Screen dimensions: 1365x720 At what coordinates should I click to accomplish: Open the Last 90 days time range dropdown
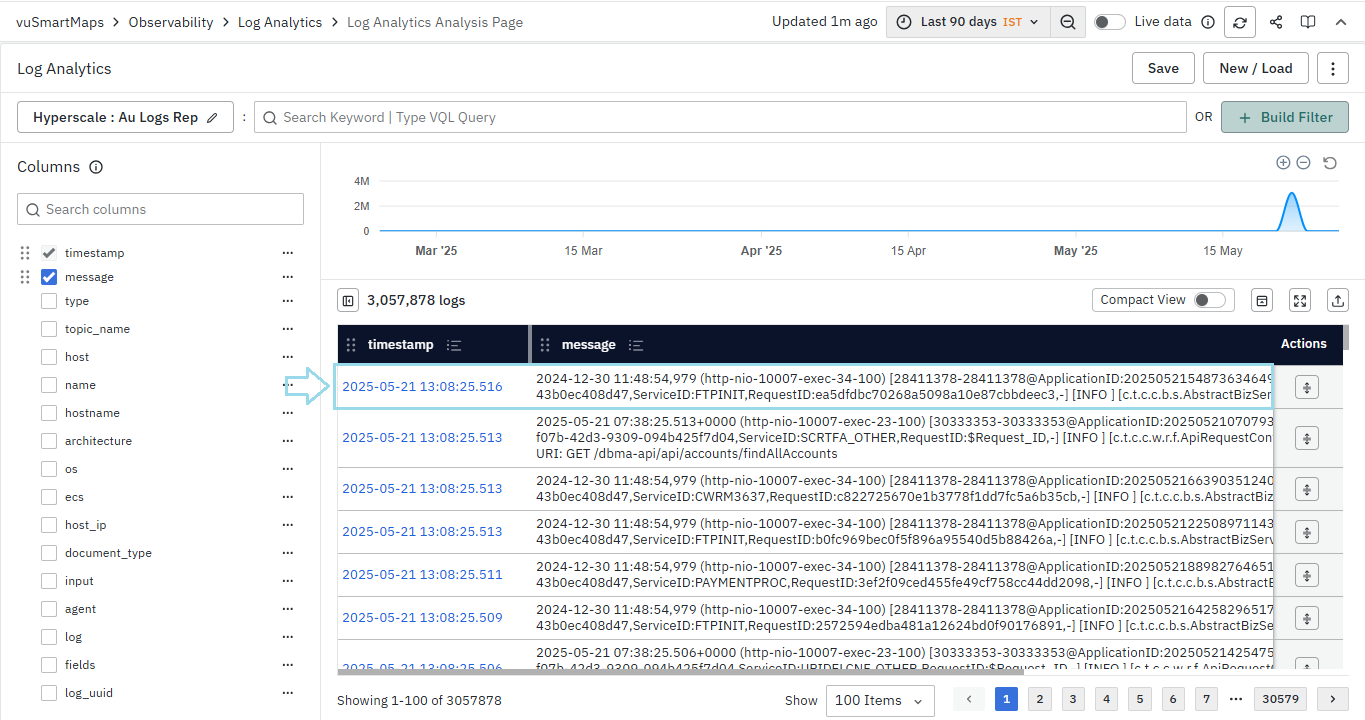pyautogui.click(x=967, y=21)
